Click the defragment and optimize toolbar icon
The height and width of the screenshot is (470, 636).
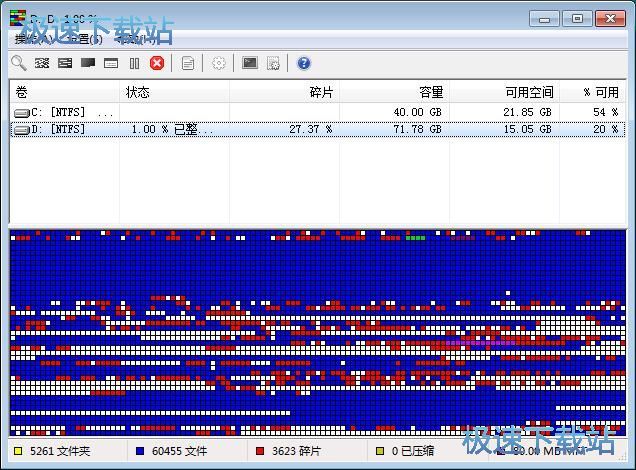65,63
